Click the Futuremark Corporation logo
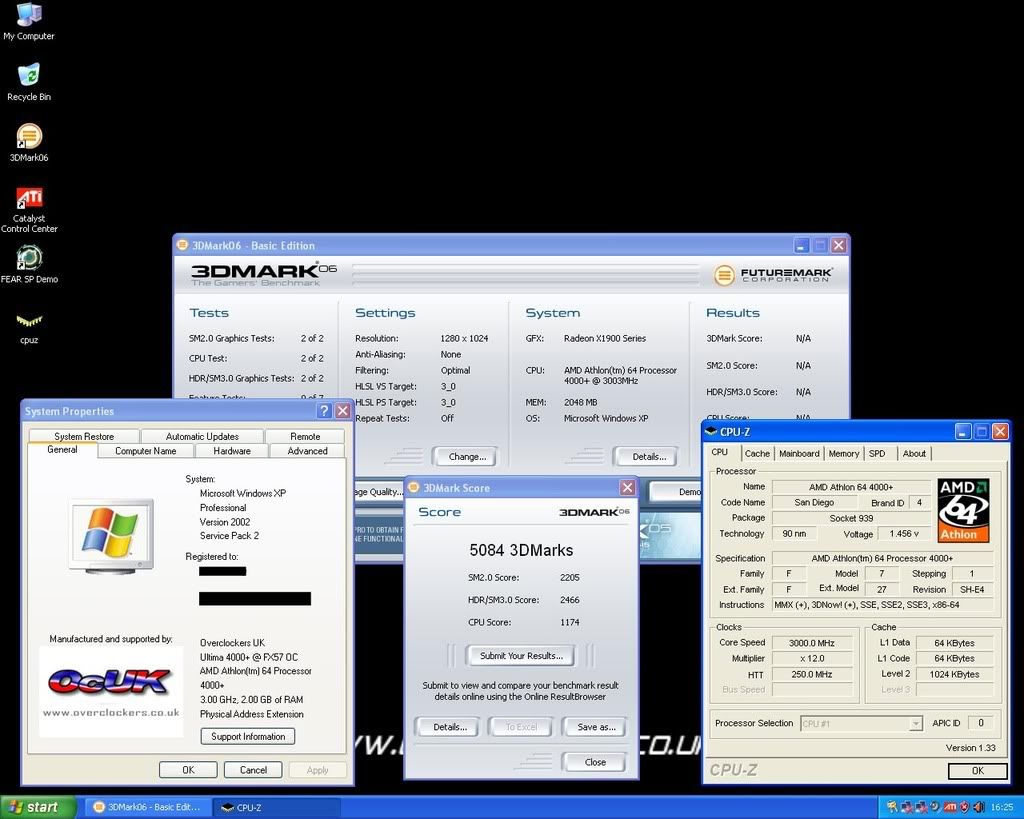Screen dimensions: 1024x819 pyautogui.click(x=773, y=275)
